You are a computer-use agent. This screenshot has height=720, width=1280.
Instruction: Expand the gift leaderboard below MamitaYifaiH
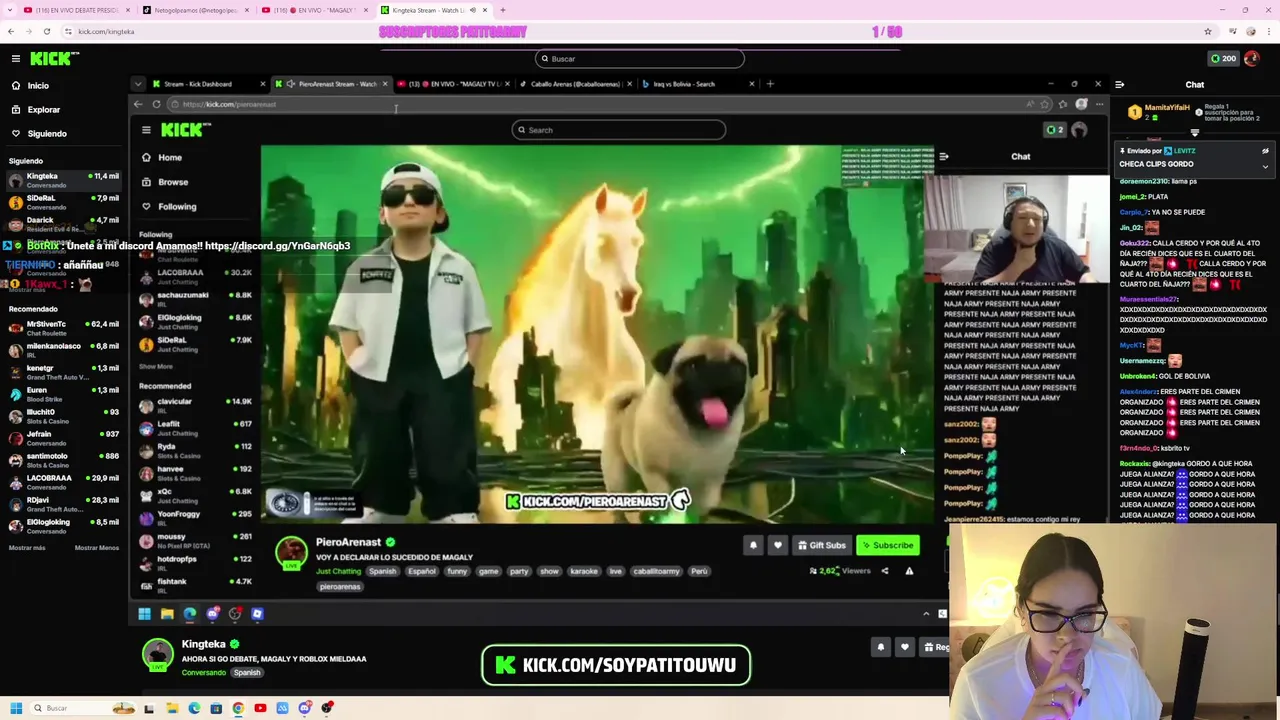click(x=1195, y=132)
